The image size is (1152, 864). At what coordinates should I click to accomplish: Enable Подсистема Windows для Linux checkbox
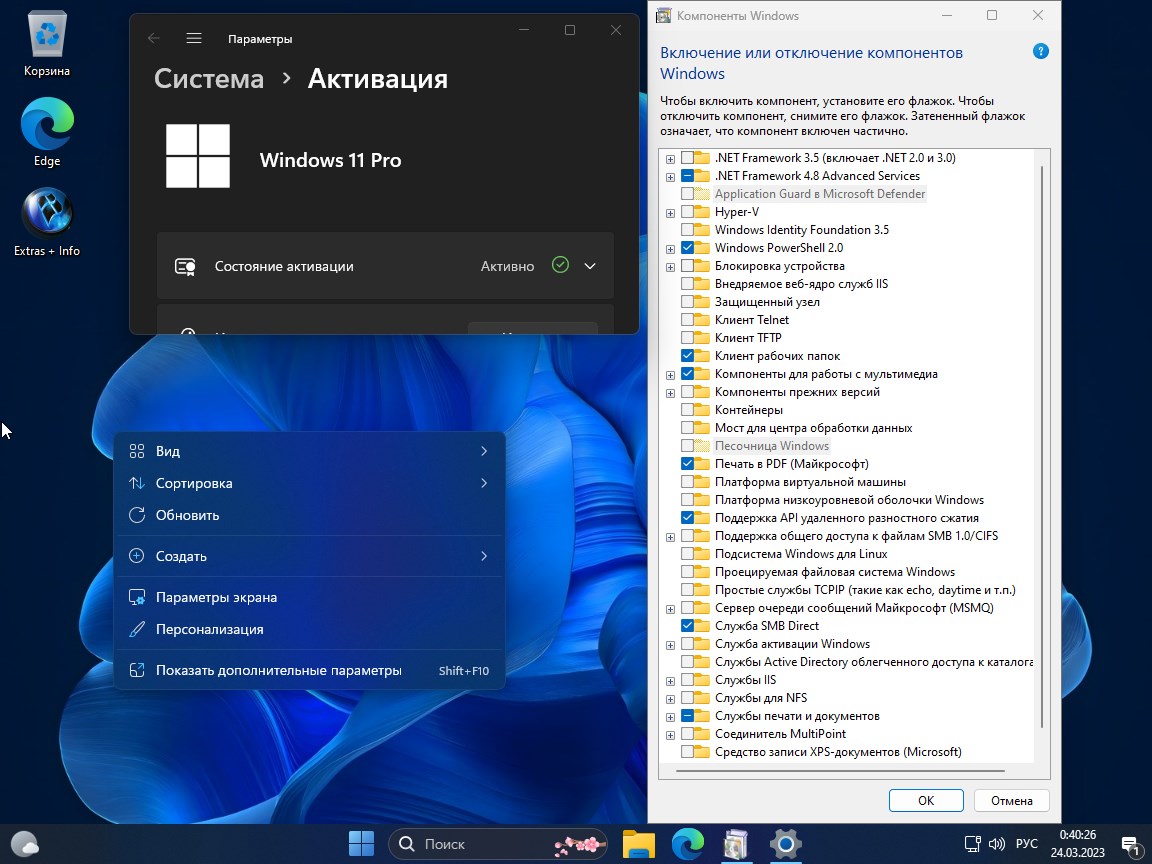click(x=687, y=554)
